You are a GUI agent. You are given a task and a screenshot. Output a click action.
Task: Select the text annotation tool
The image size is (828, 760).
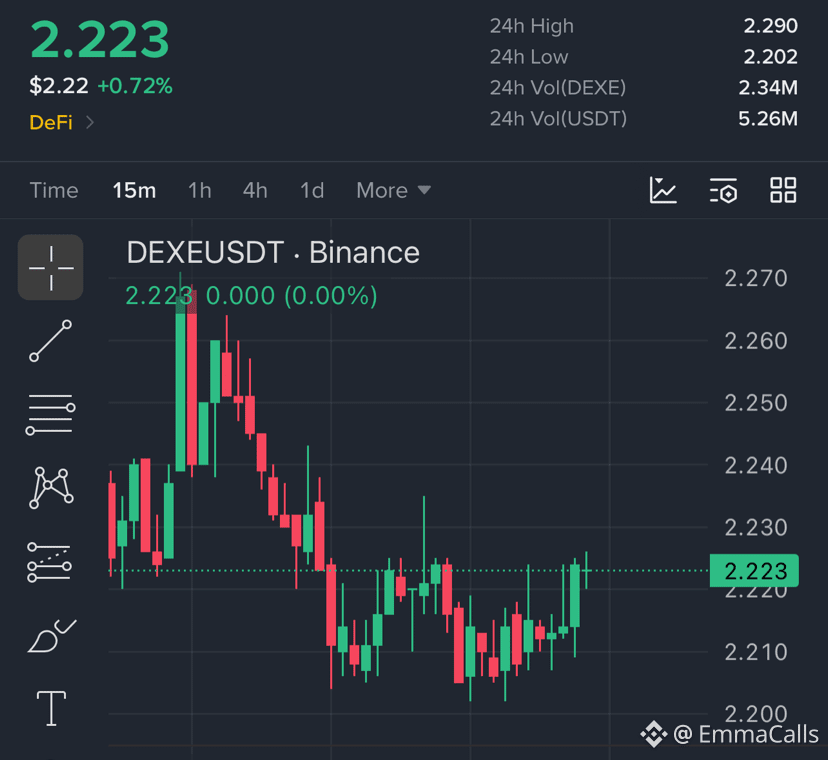51,708
